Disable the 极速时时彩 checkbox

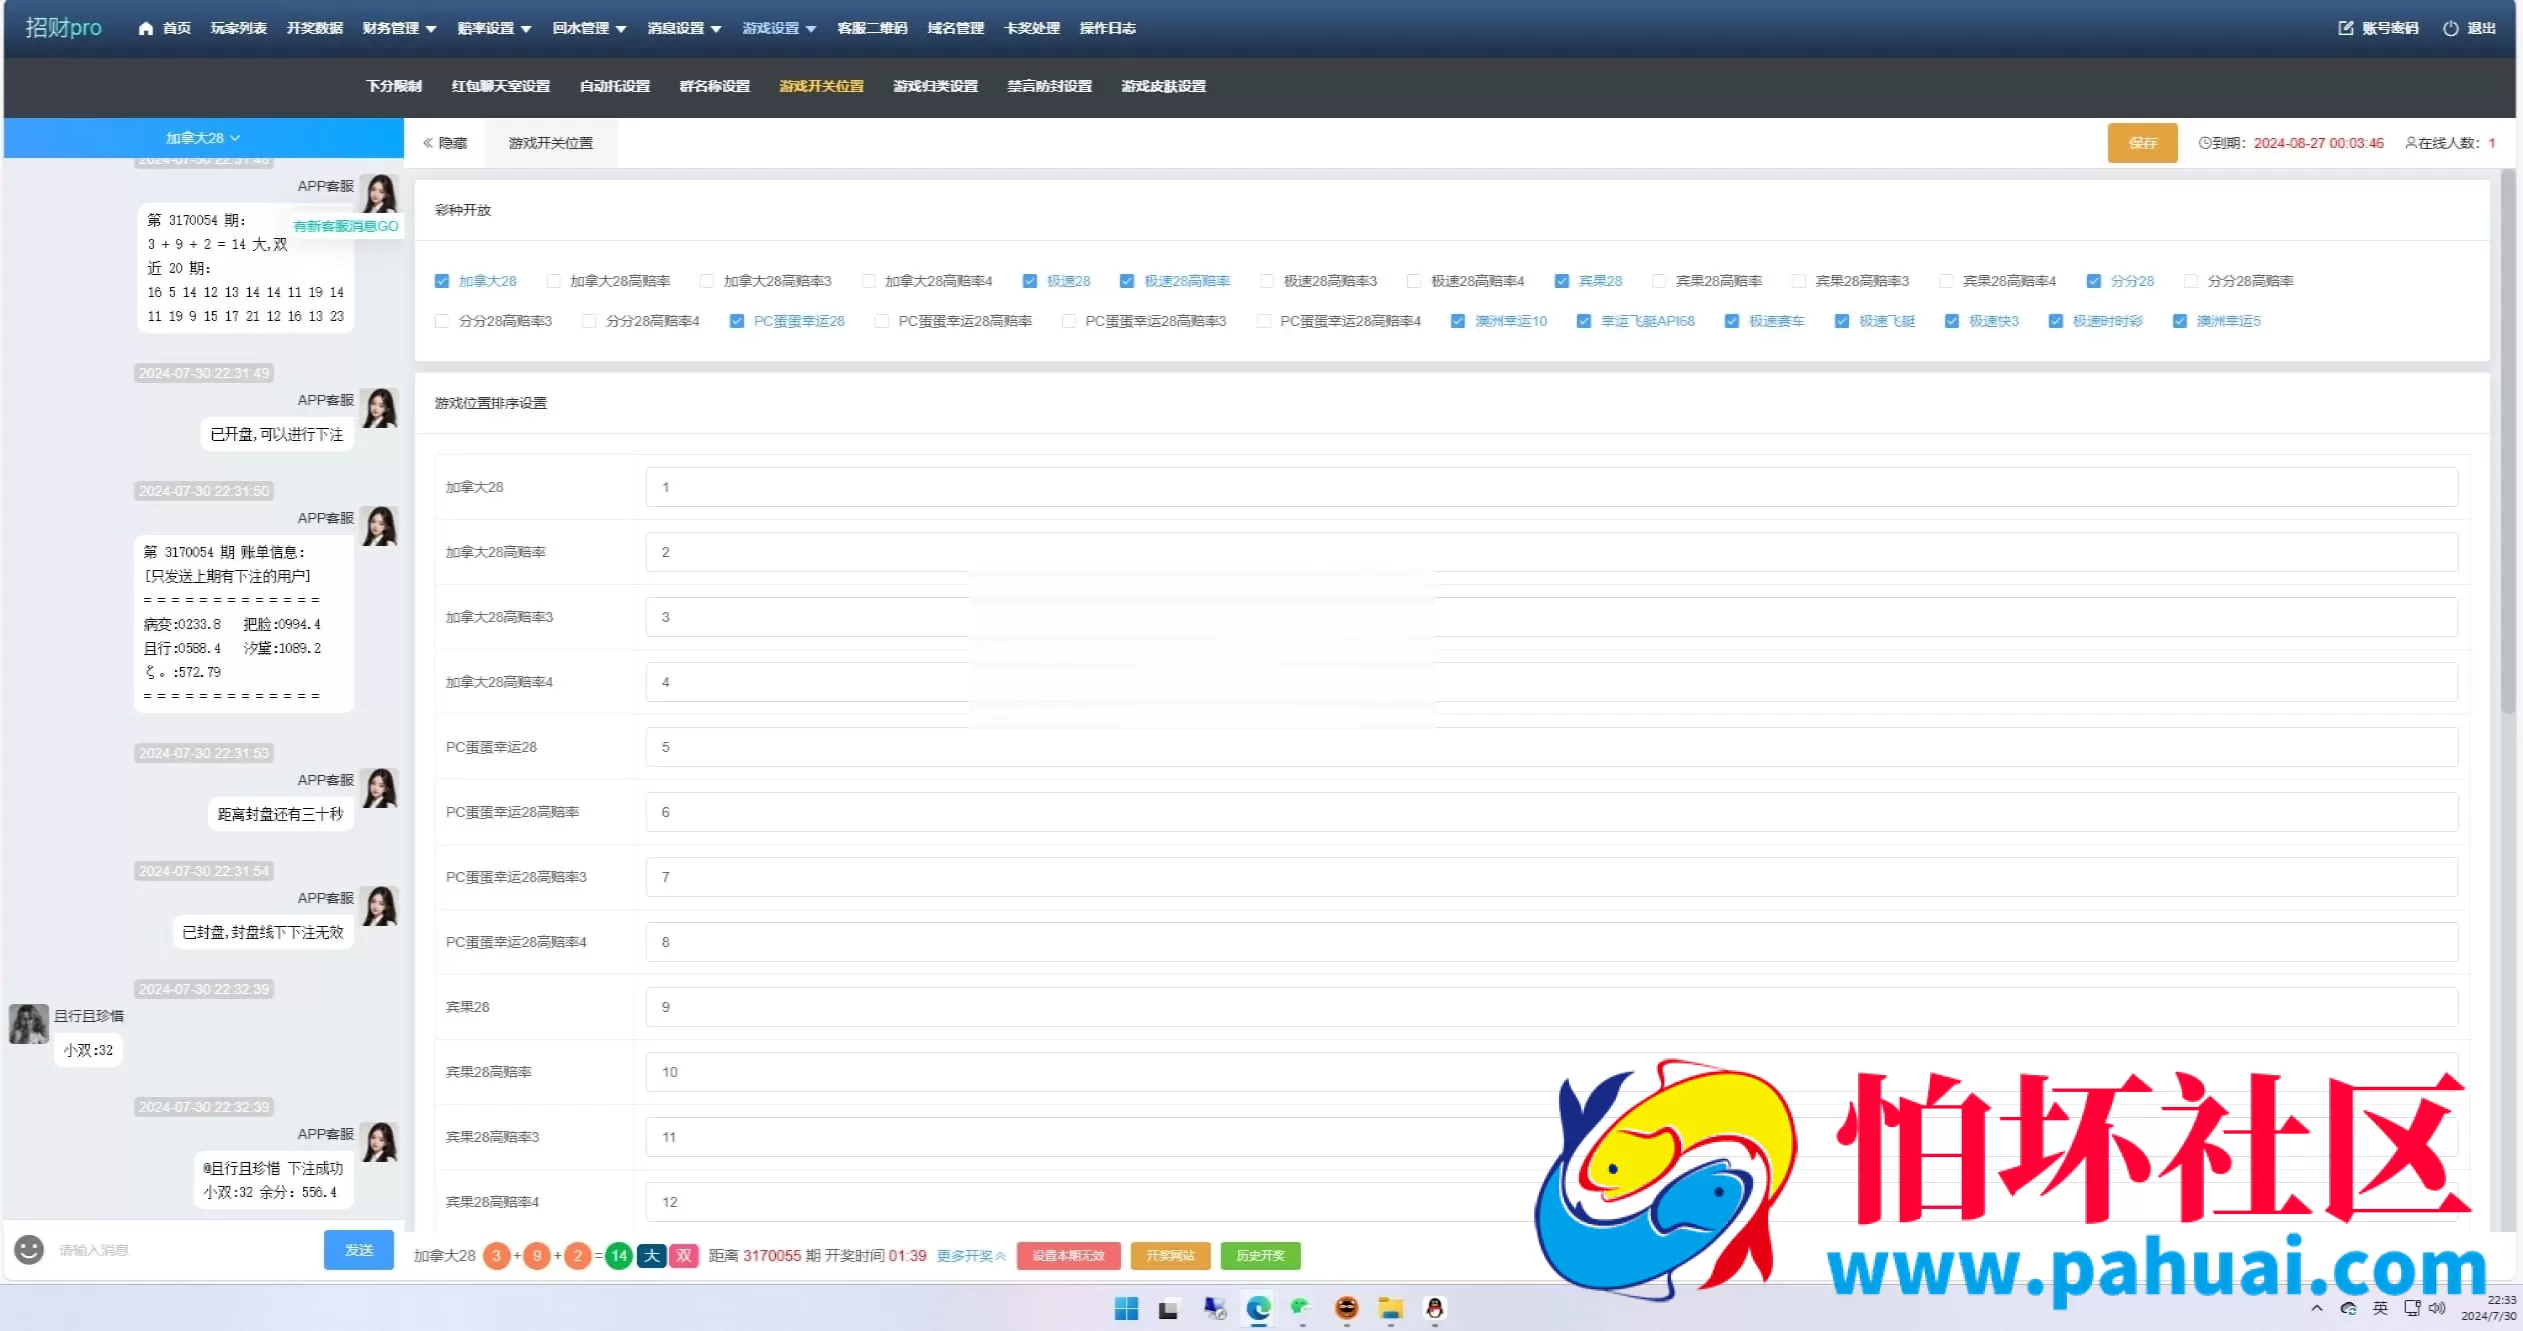click(x=2056, y=321)
